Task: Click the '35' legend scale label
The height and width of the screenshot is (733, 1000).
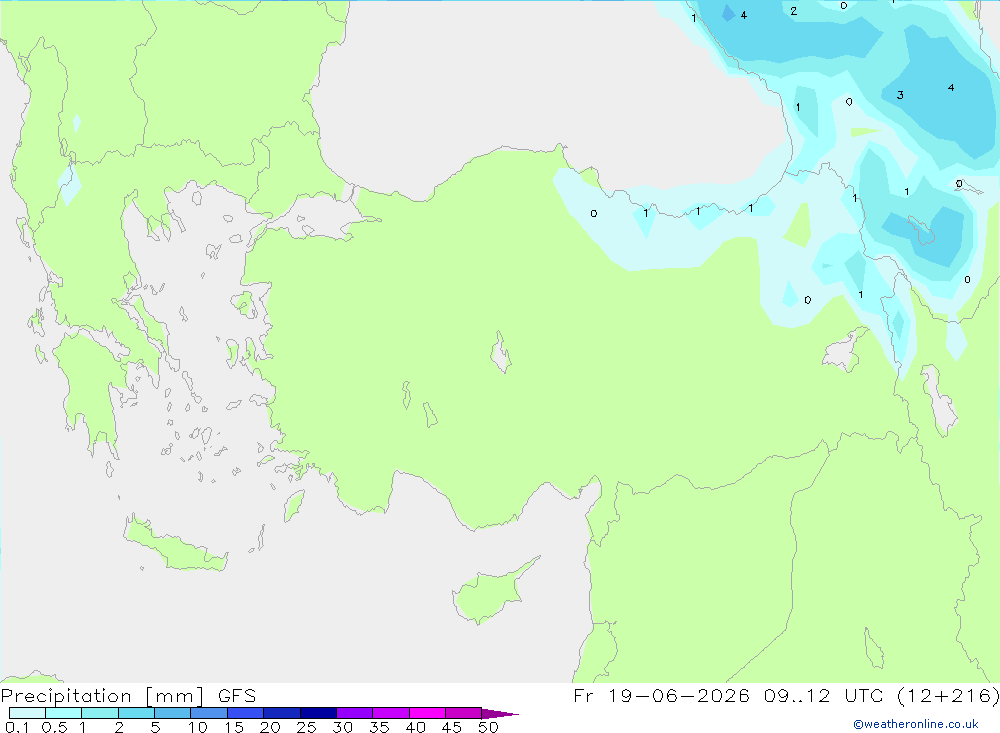Action: (379, 727)
